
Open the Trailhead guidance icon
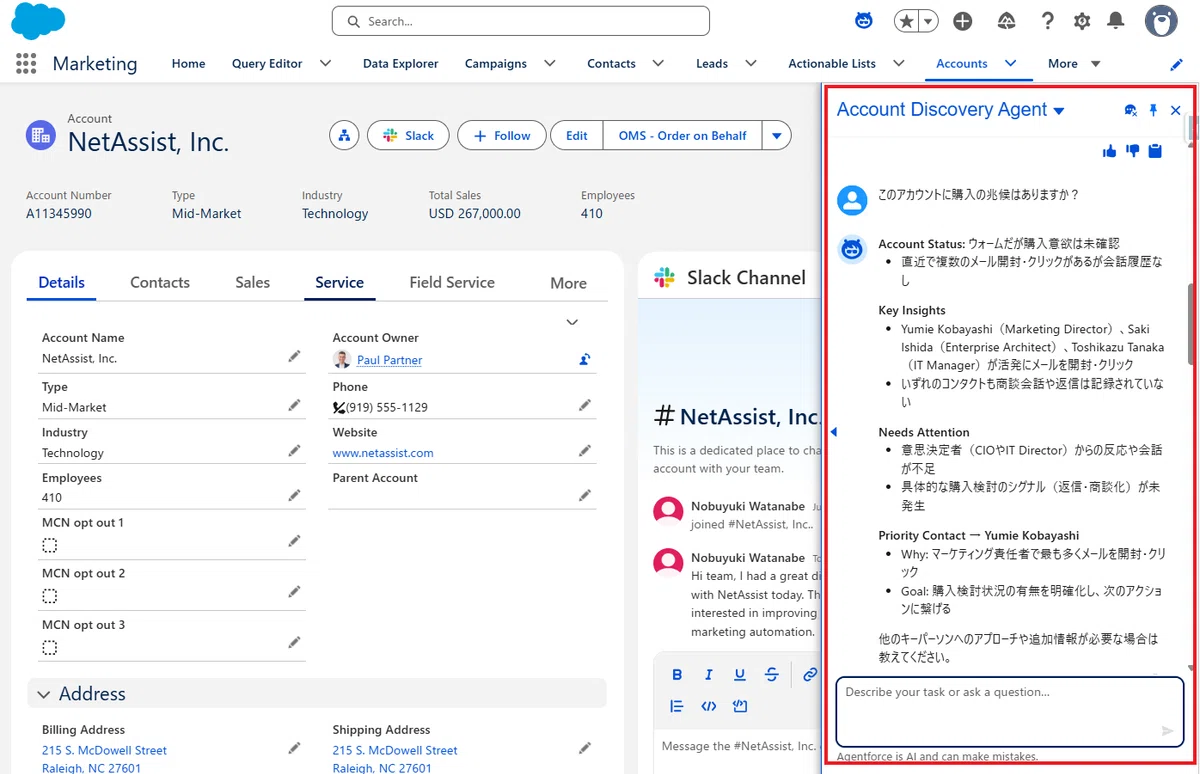pos(1007,21)
